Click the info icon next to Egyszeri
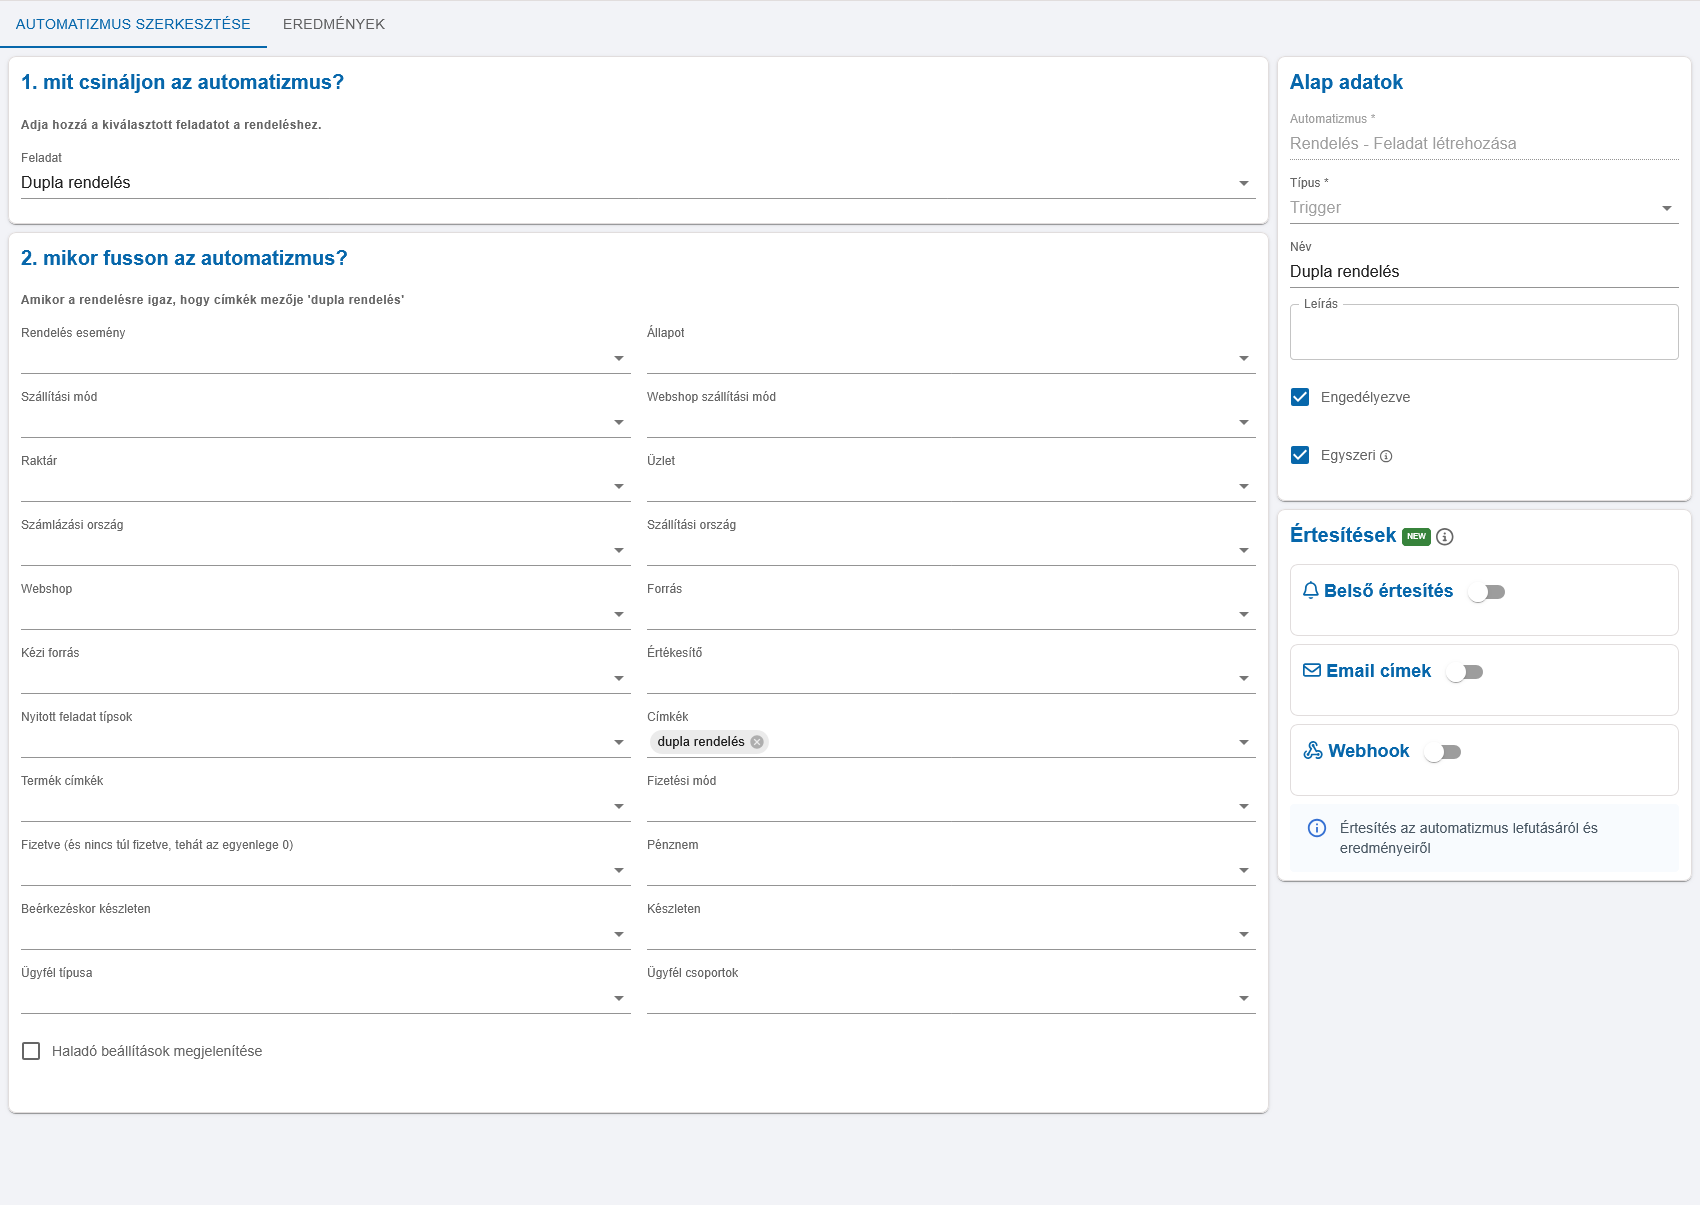This screenshot has height=1205, width=1700. [1386, 456]
